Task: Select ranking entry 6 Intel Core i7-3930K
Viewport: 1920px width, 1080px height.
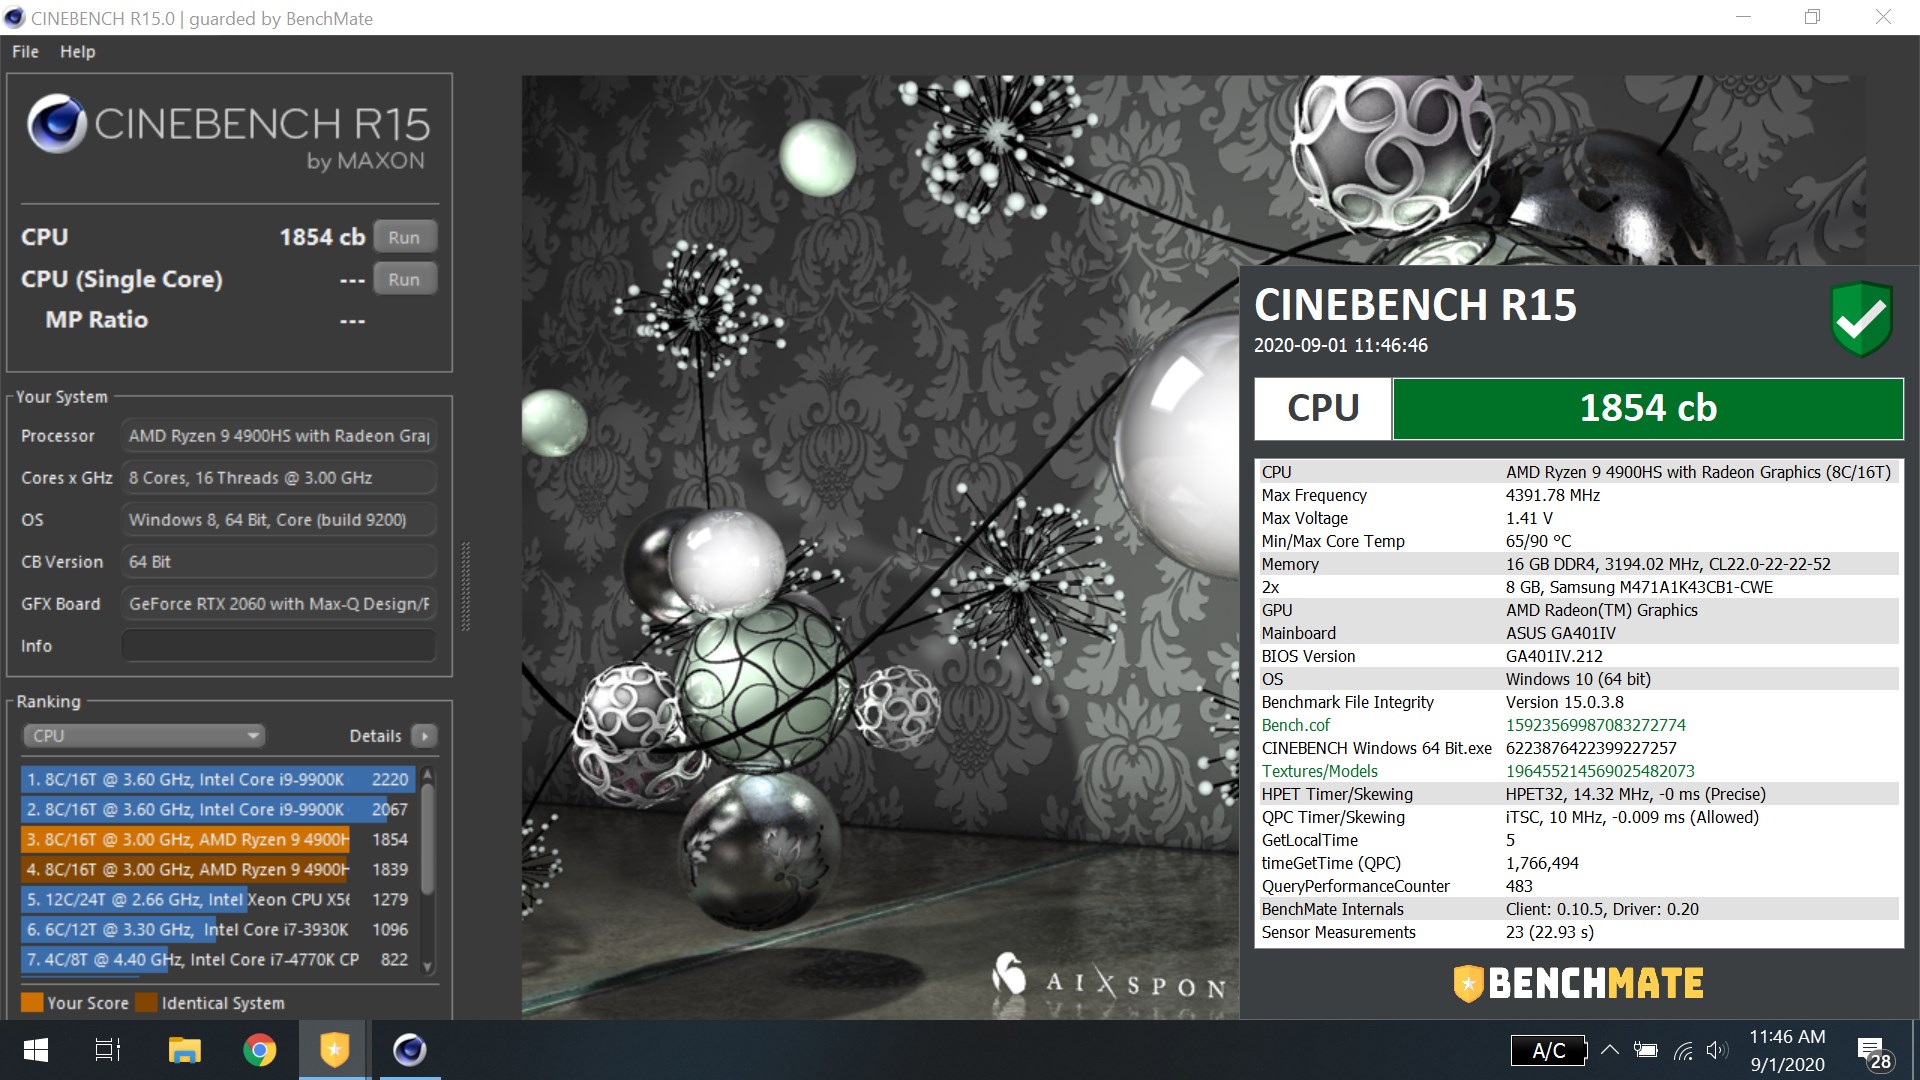Action: click(218, 929)
